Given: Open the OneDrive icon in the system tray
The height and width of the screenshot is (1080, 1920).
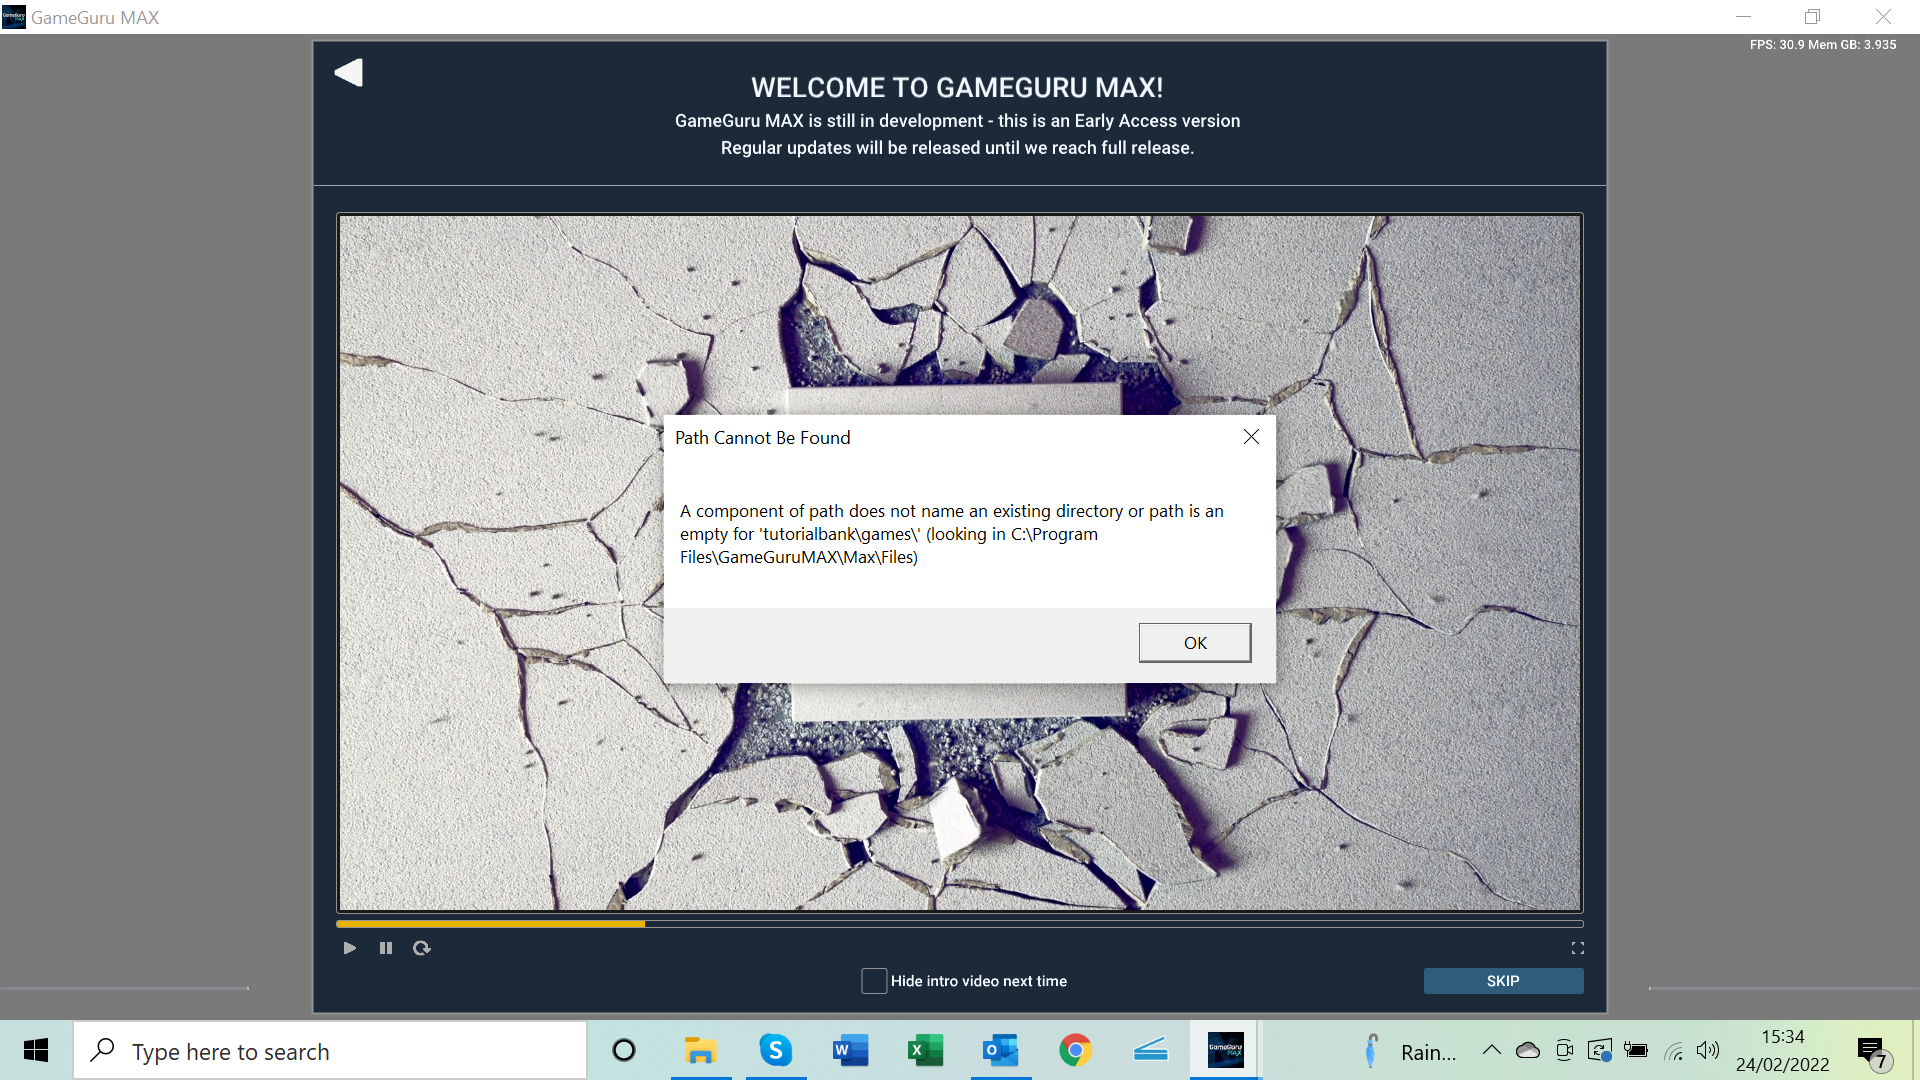Looking at the screenshot, I should point(1527,1050).
